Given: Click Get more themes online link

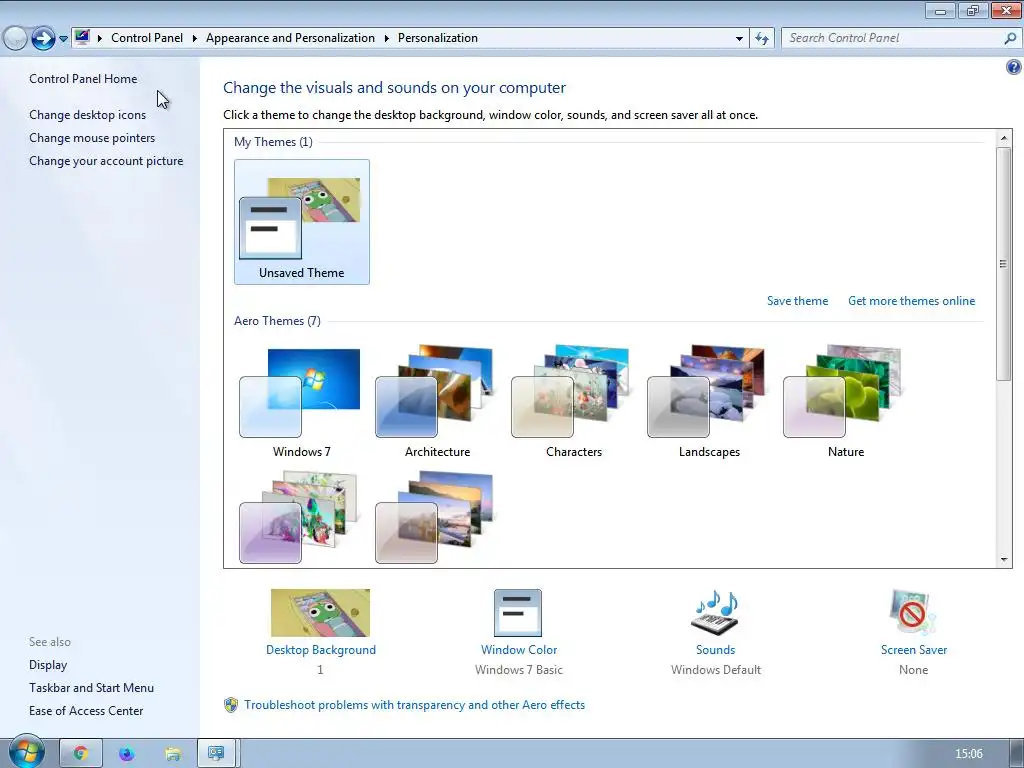Looking at the screenshot, I should (911, 300).
